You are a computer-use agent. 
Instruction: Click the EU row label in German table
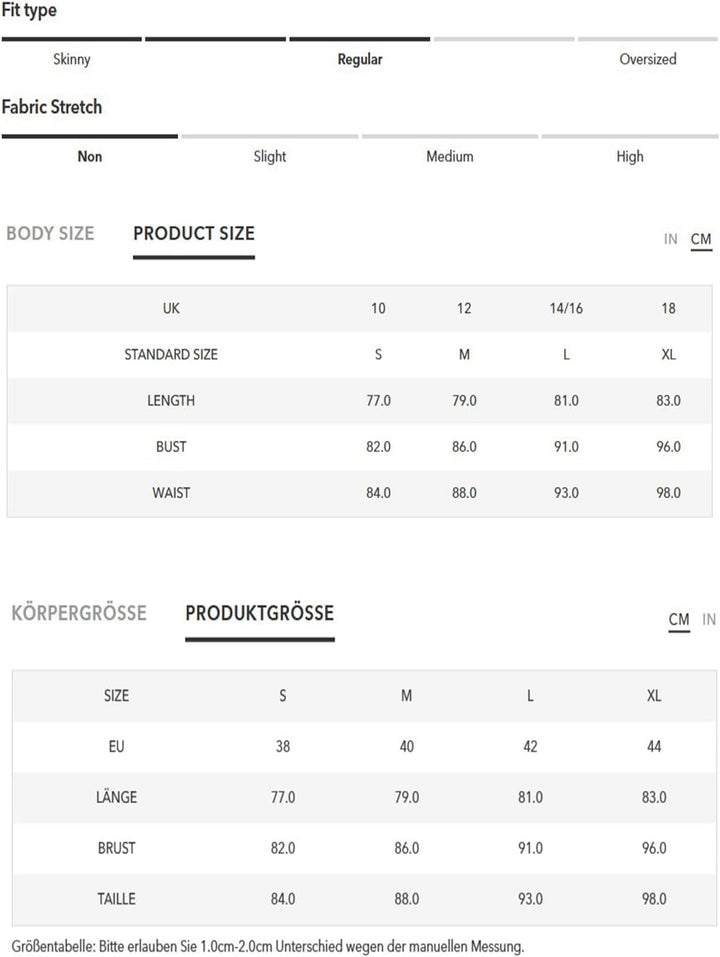coord(117,746)
